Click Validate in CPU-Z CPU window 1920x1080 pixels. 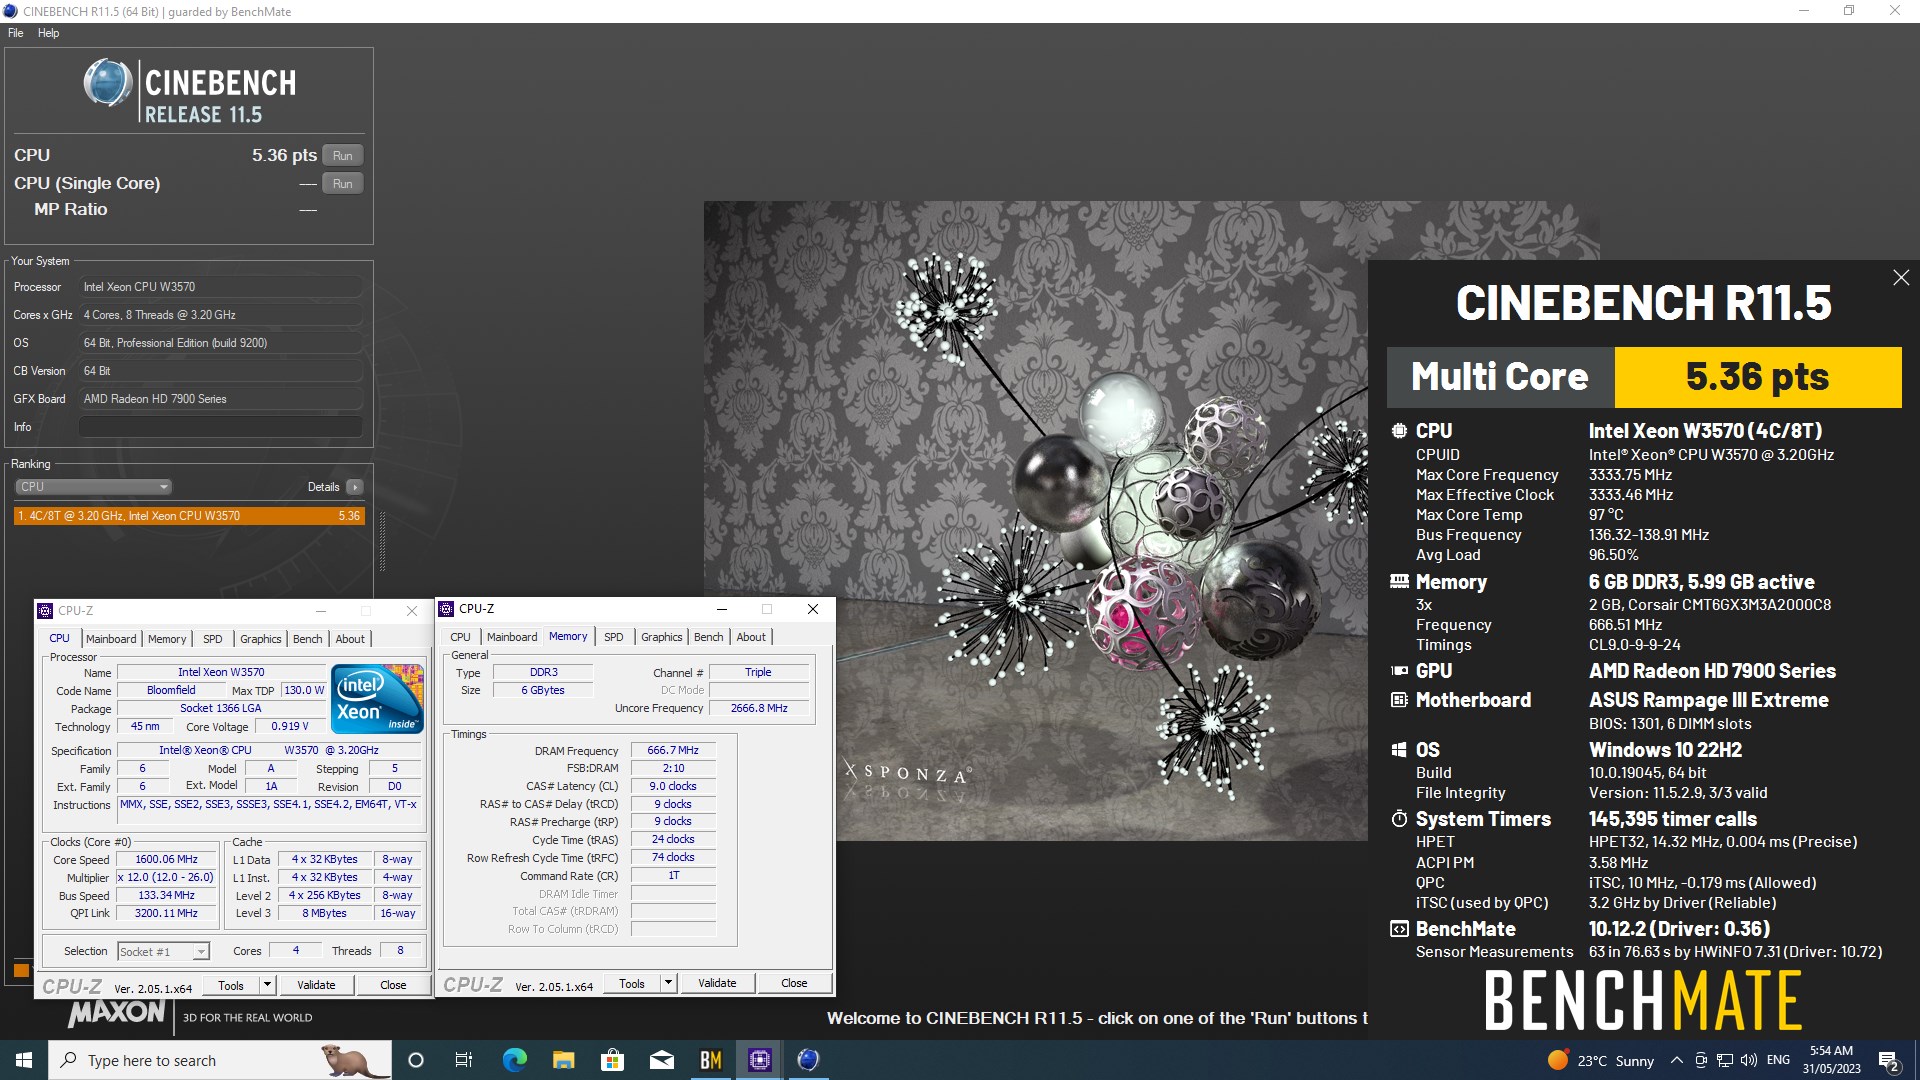click(x=316, y=985)
